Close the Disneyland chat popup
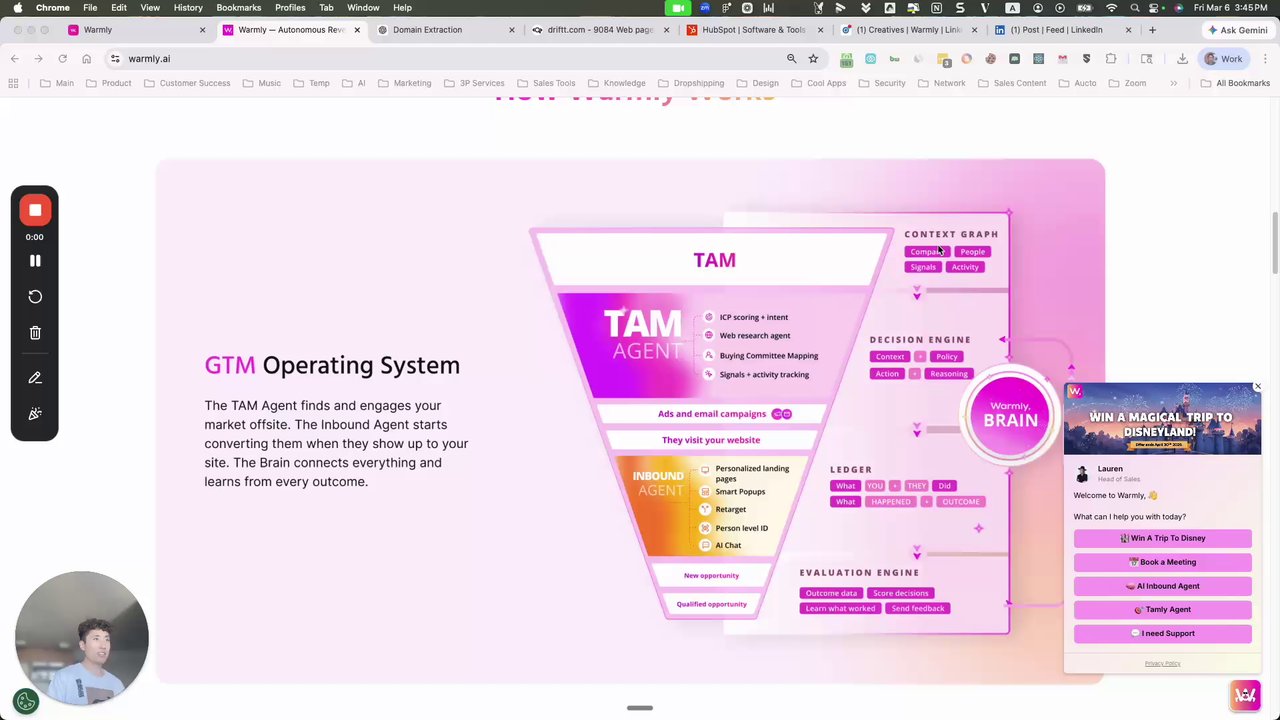This screenshot has height=720, width=1280. 1258,386
